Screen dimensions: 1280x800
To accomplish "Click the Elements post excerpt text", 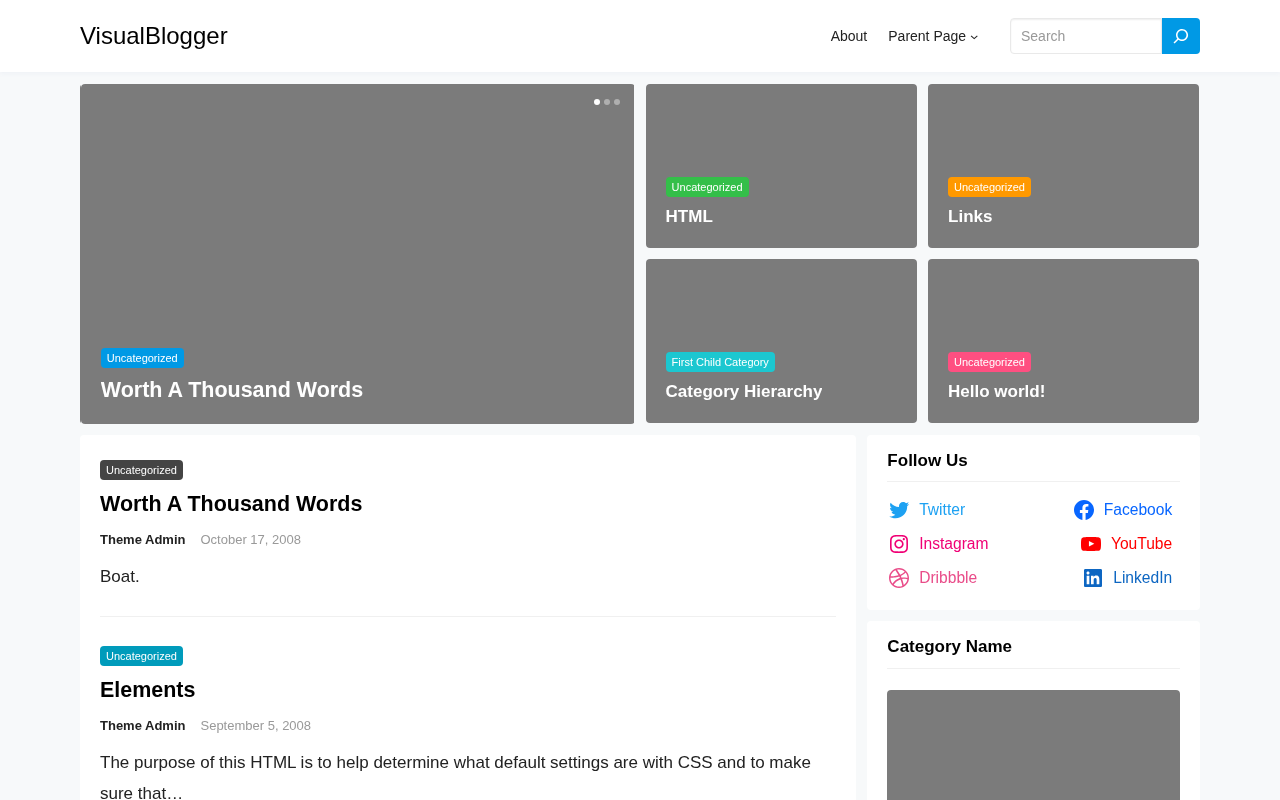I will [x=455, y=778].
